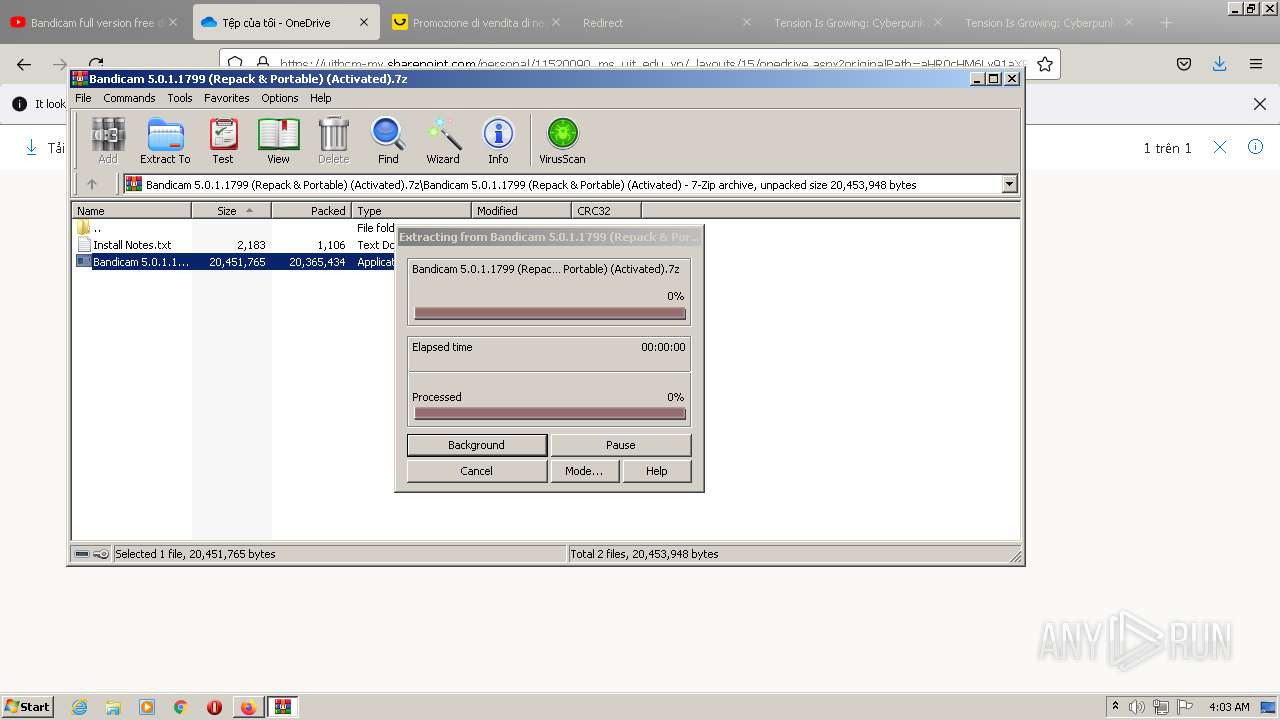Click the WinRAR taskbar button
This screenshot has height=720, width=1280.
click(x=282, y=707)
